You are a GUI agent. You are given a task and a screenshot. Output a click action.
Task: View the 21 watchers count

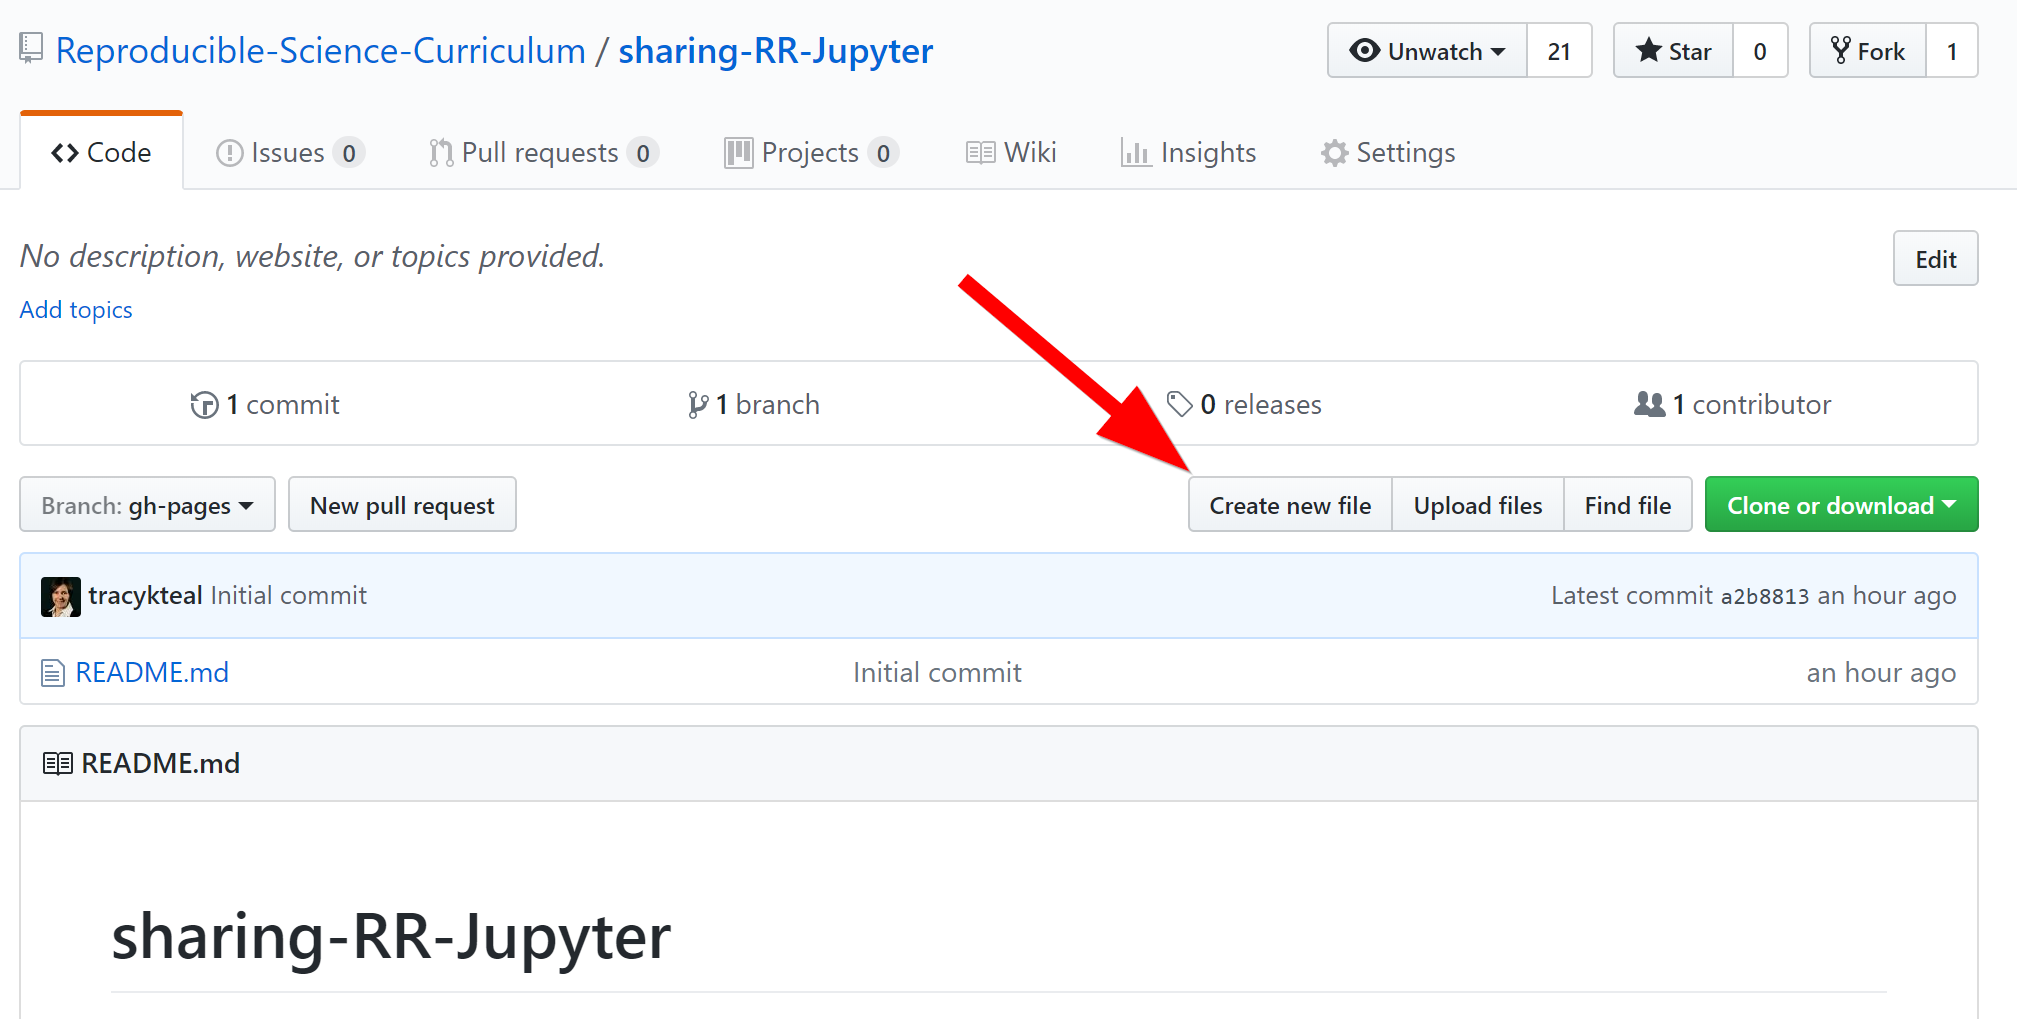tap(1559, 51)
